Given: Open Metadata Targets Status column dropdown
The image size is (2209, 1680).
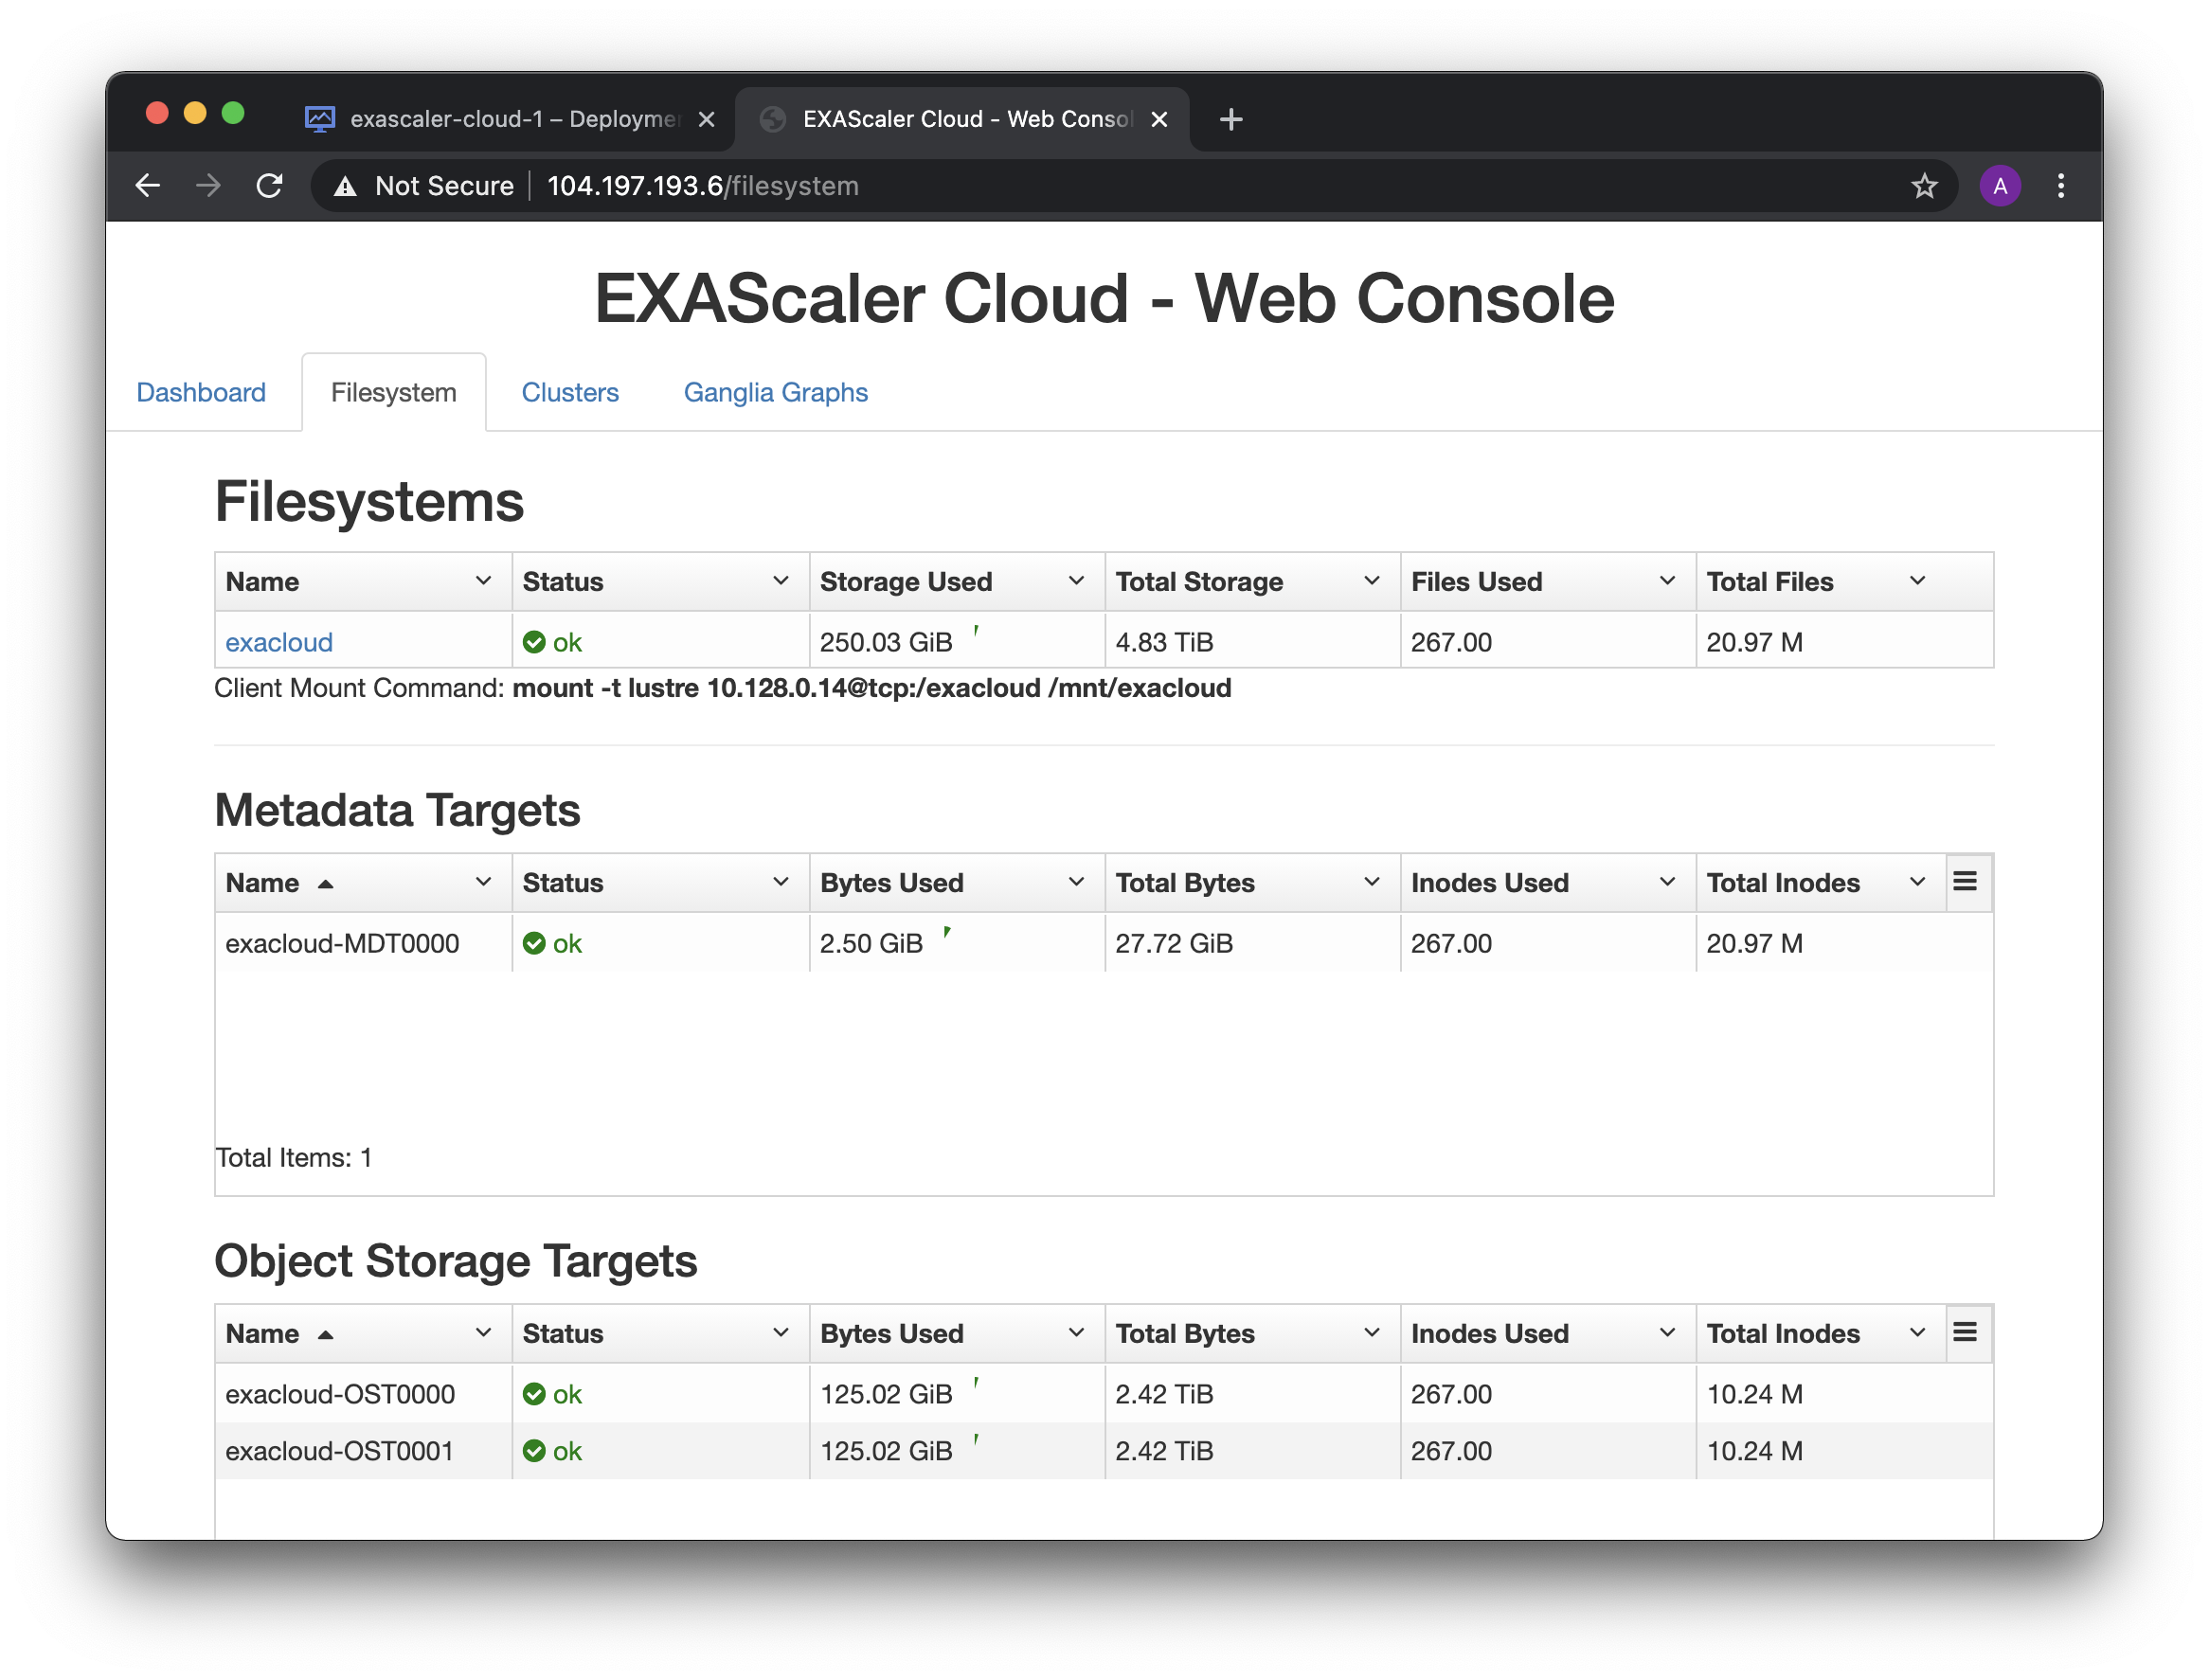Looking at the screenshot, I should coord(780,882).
